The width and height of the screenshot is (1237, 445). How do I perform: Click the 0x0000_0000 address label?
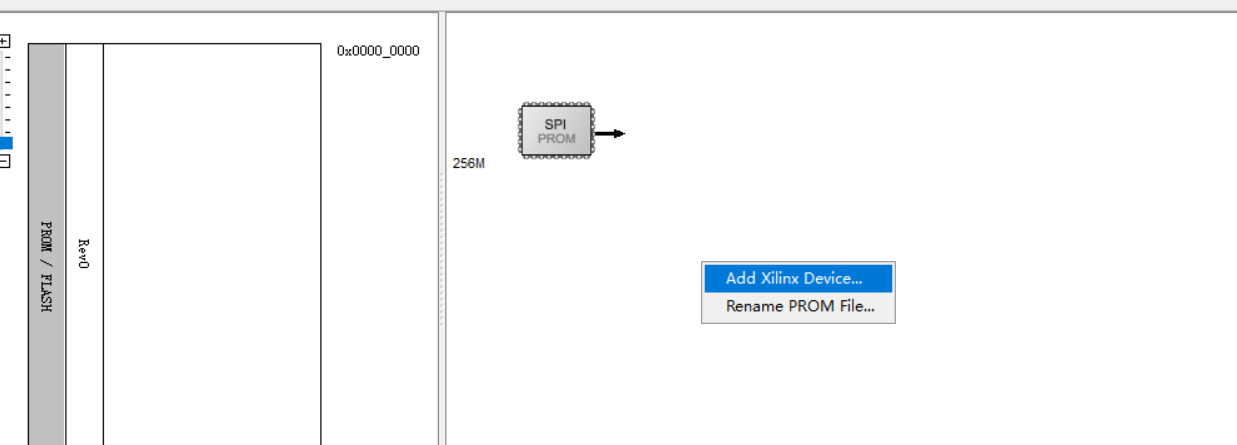[x=378, y=51]
